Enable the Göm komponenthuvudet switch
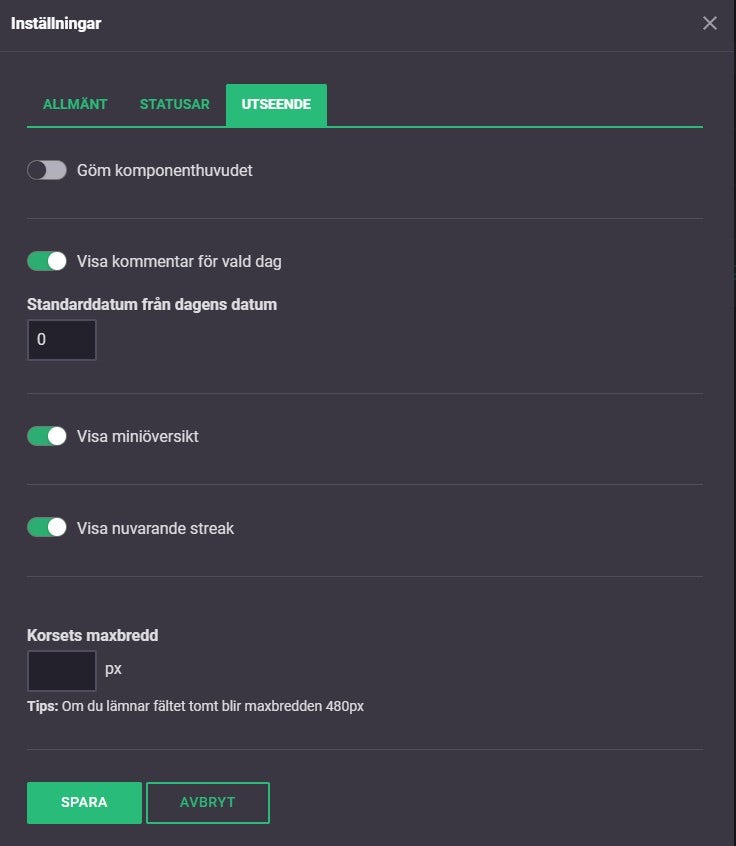 click(x=47, y=170)
